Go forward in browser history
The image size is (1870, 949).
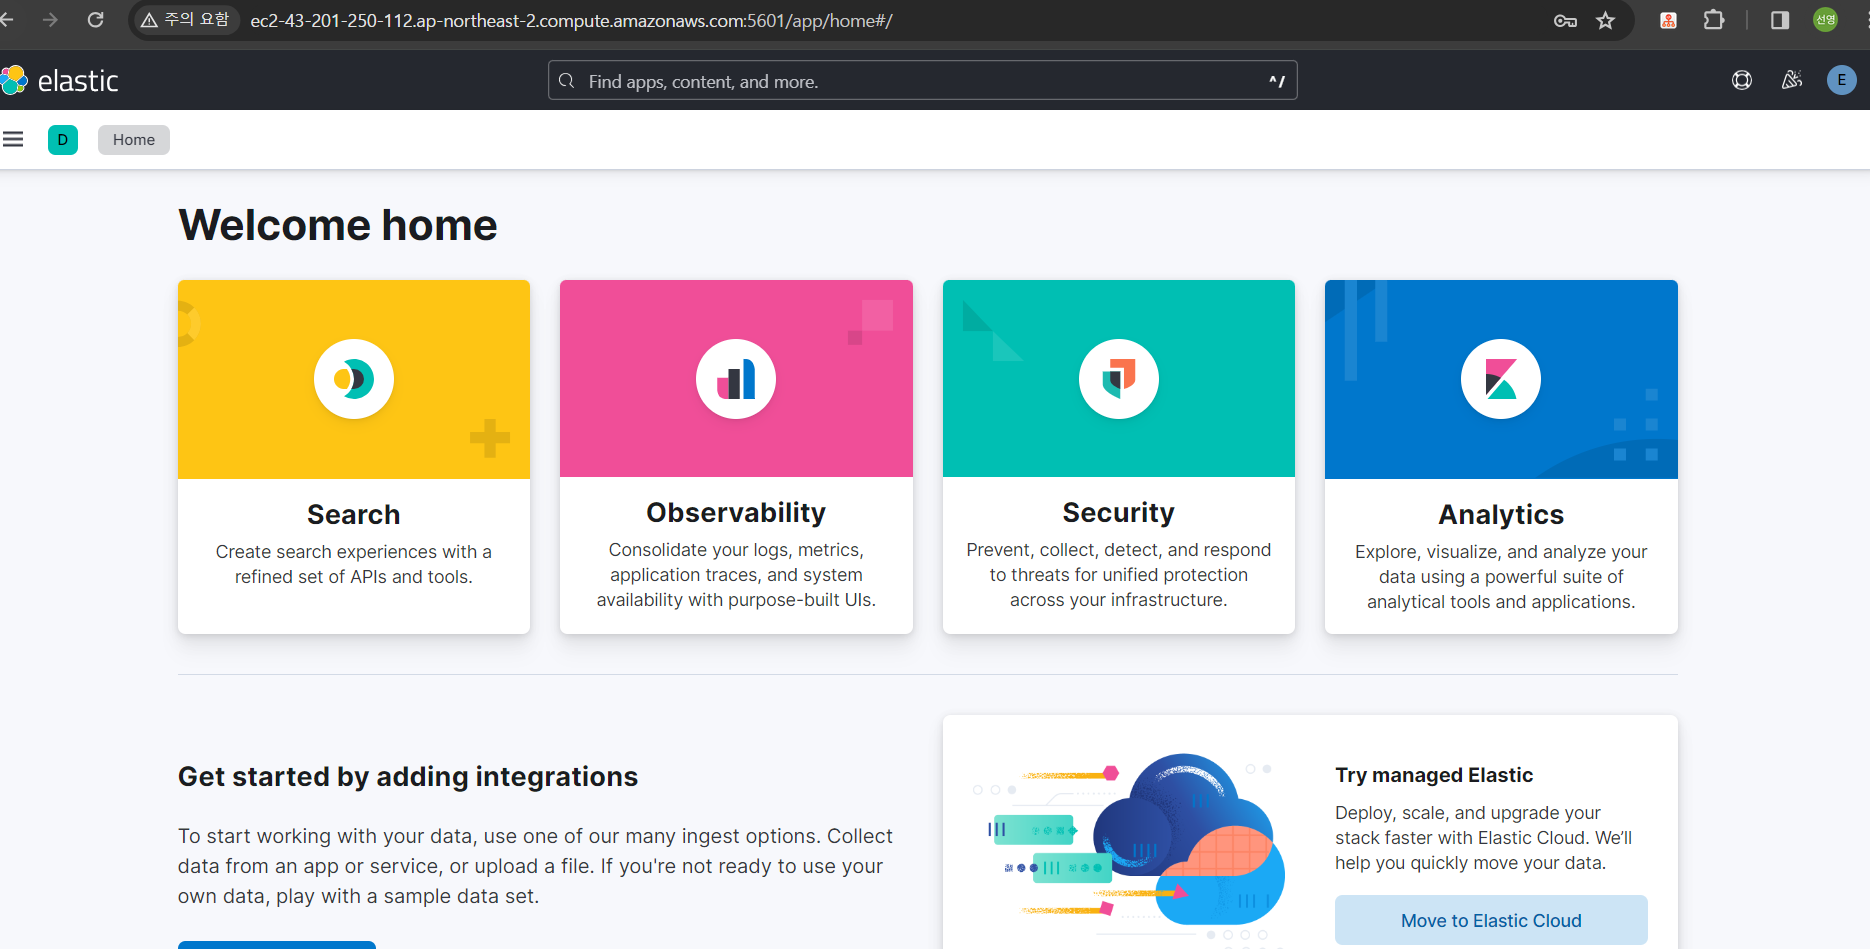click(x=50, y=20)
